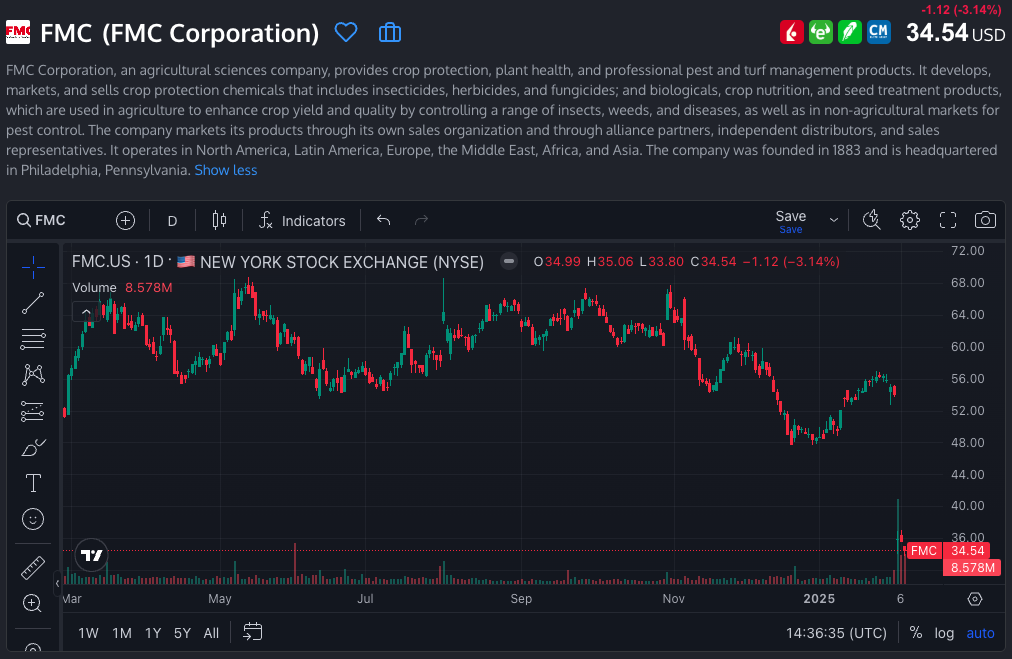The height and width of the screenshot is (659, 1012).
Task: Open price axis settings gear
Action: coord(975,599)
